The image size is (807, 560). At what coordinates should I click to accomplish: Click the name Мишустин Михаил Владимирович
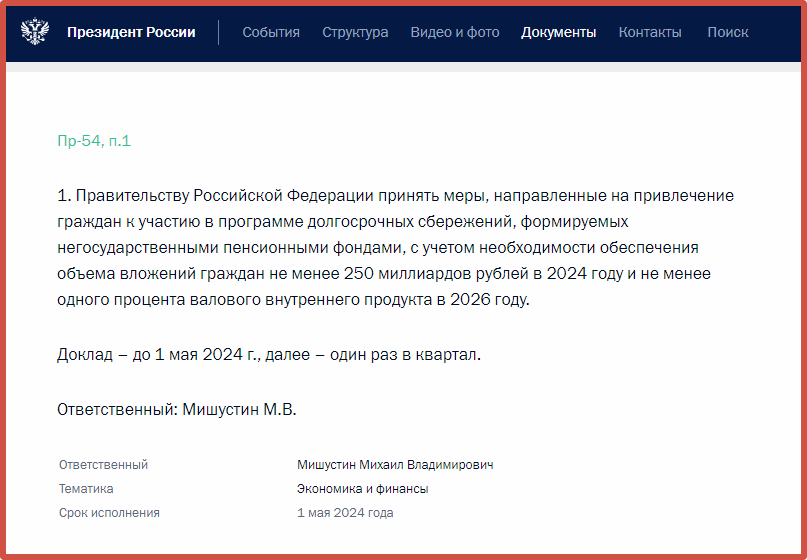(x=395, y=465)
